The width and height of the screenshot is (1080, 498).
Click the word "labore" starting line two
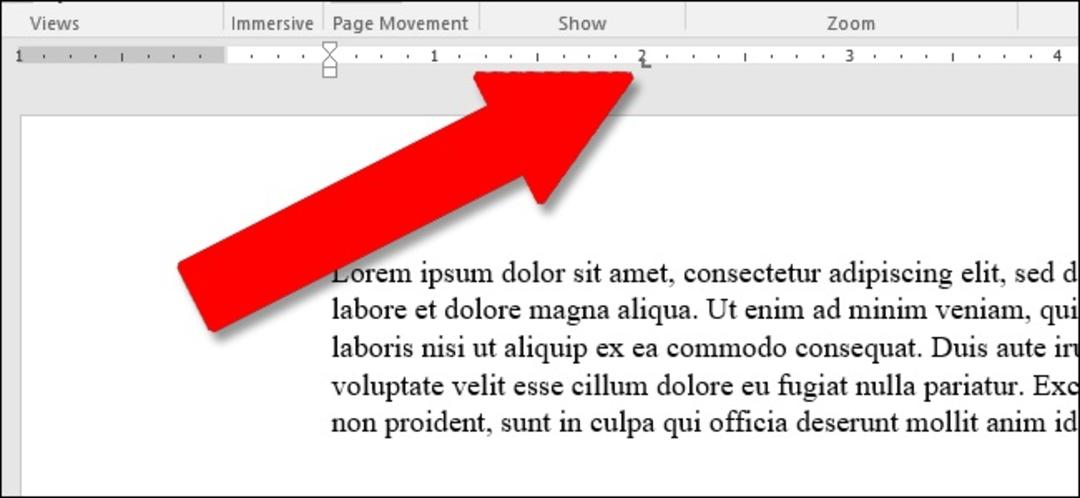[x=368, y=311]
